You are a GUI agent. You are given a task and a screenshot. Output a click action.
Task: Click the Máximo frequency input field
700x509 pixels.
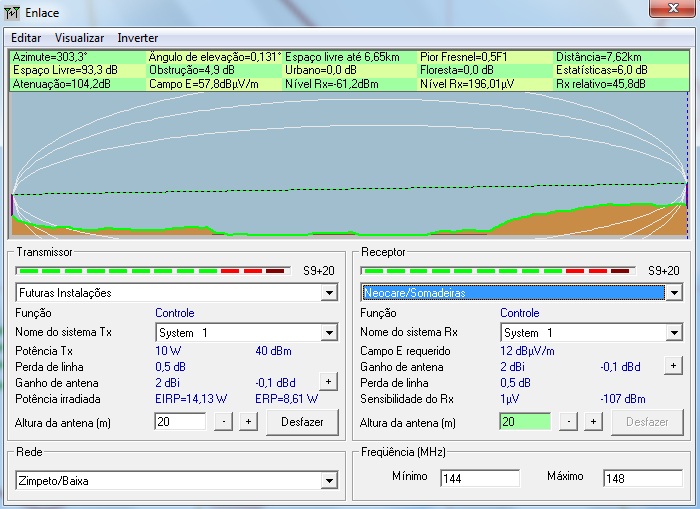pos(641,478)
